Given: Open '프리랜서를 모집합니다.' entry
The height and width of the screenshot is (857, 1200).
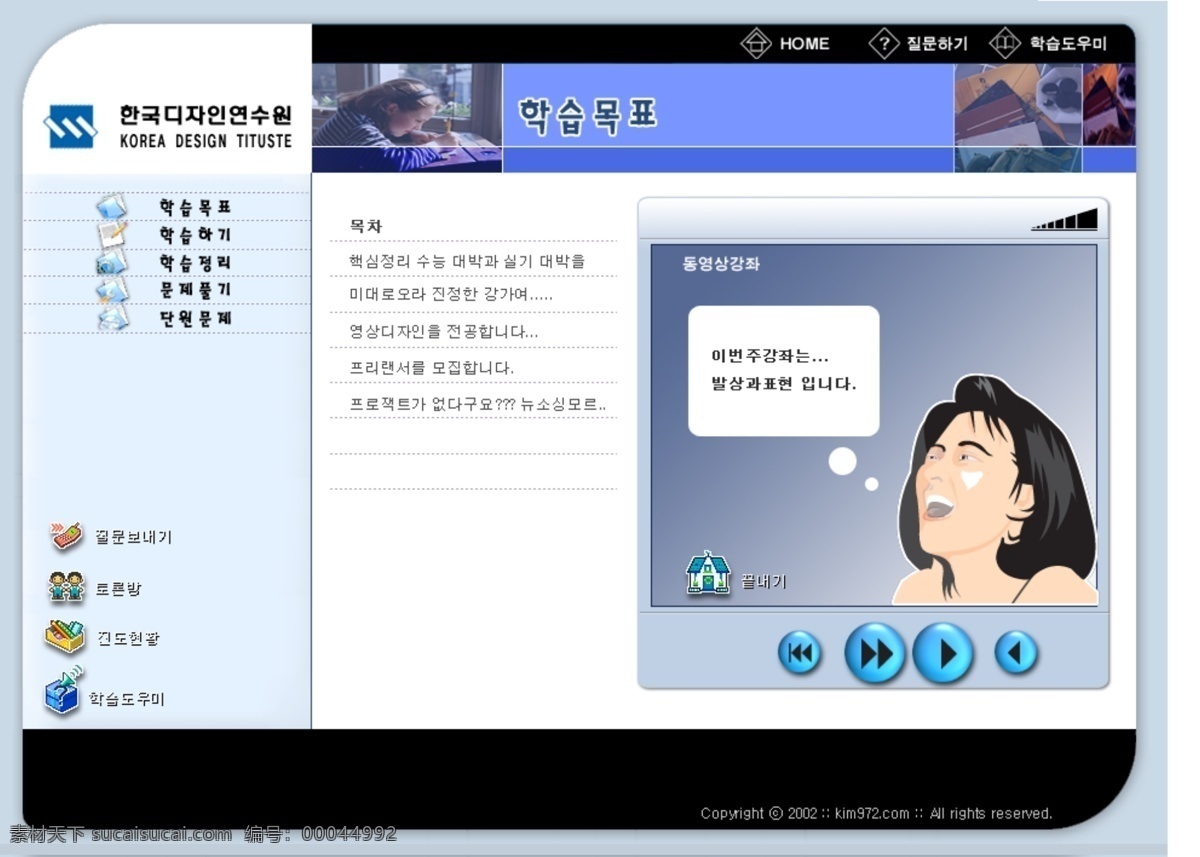Looking at the screenshot, I should [432, 367].
